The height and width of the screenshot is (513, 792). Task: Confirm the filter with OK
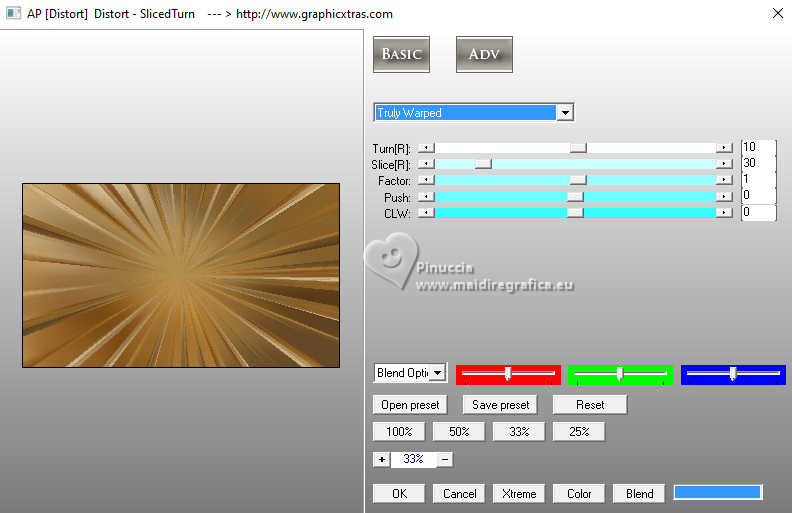(x=399, y=494)
